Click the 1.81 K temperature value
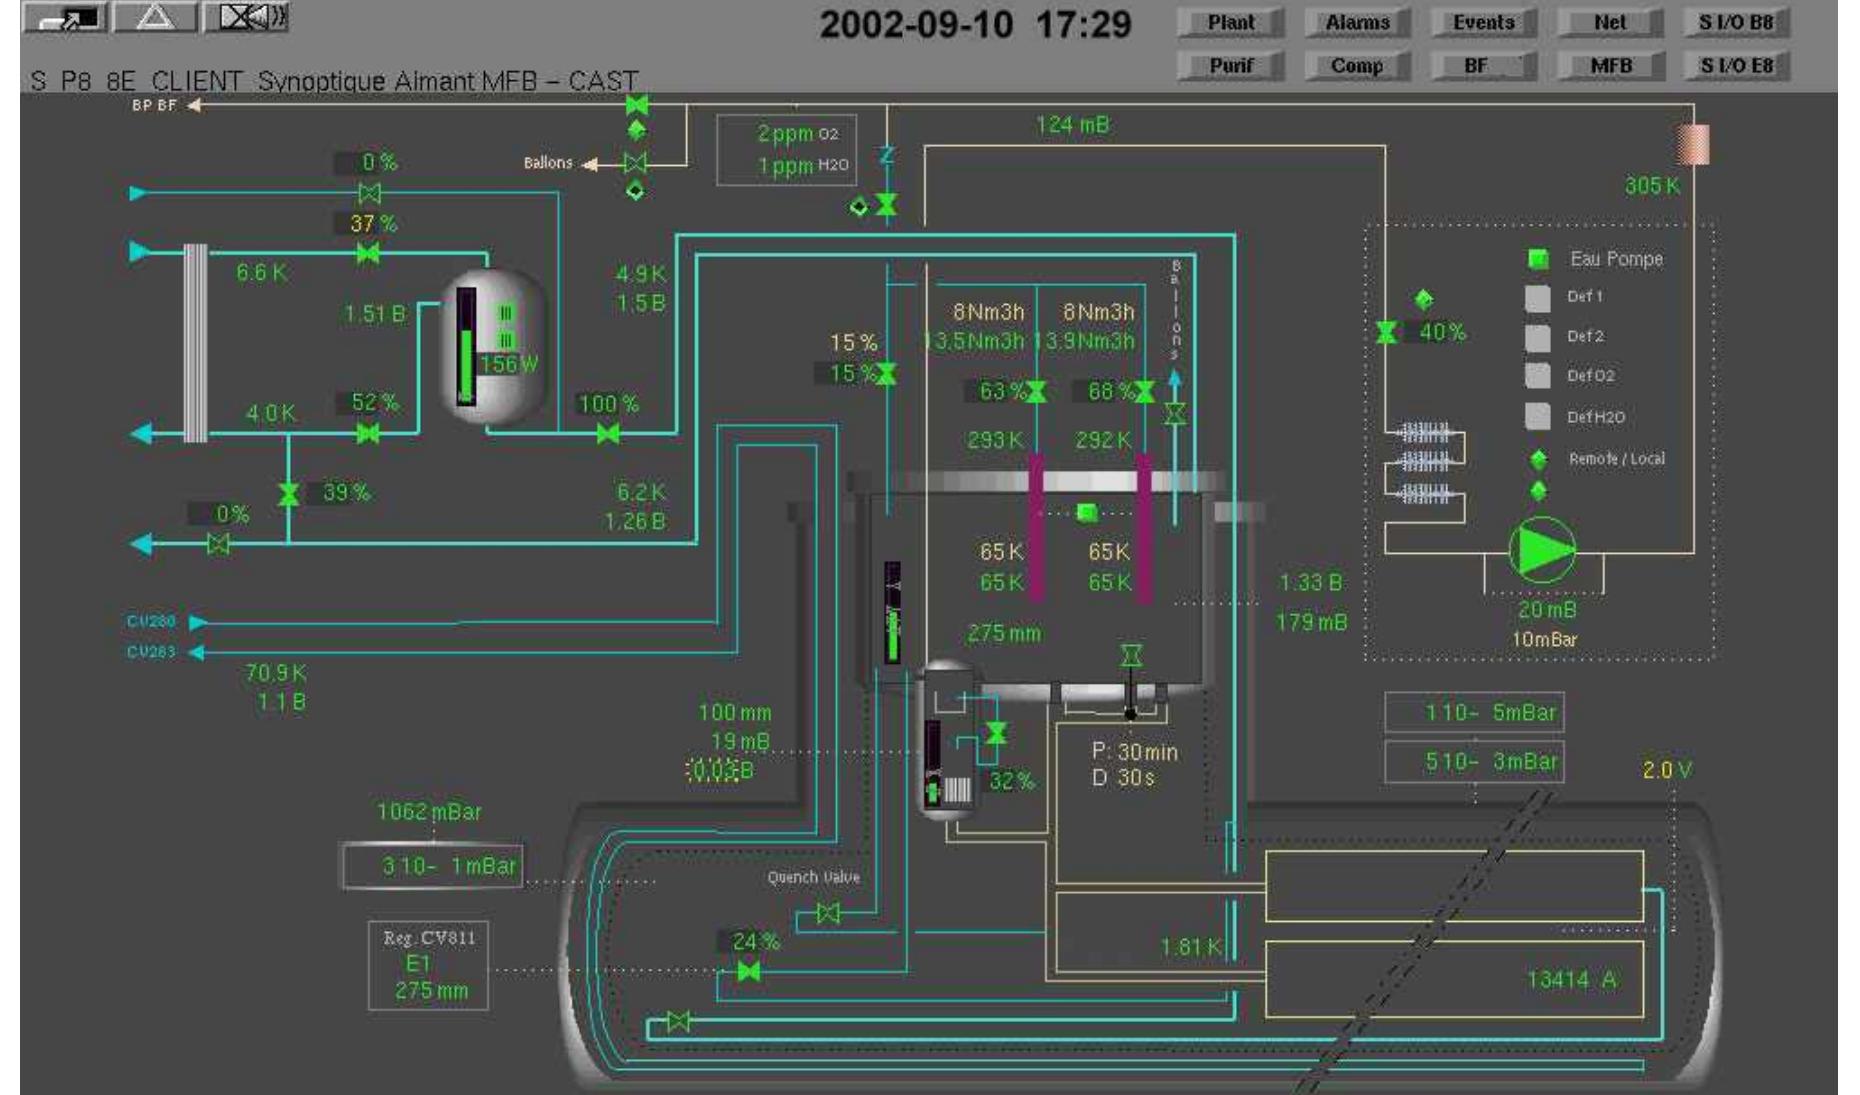 (1191, 947)
